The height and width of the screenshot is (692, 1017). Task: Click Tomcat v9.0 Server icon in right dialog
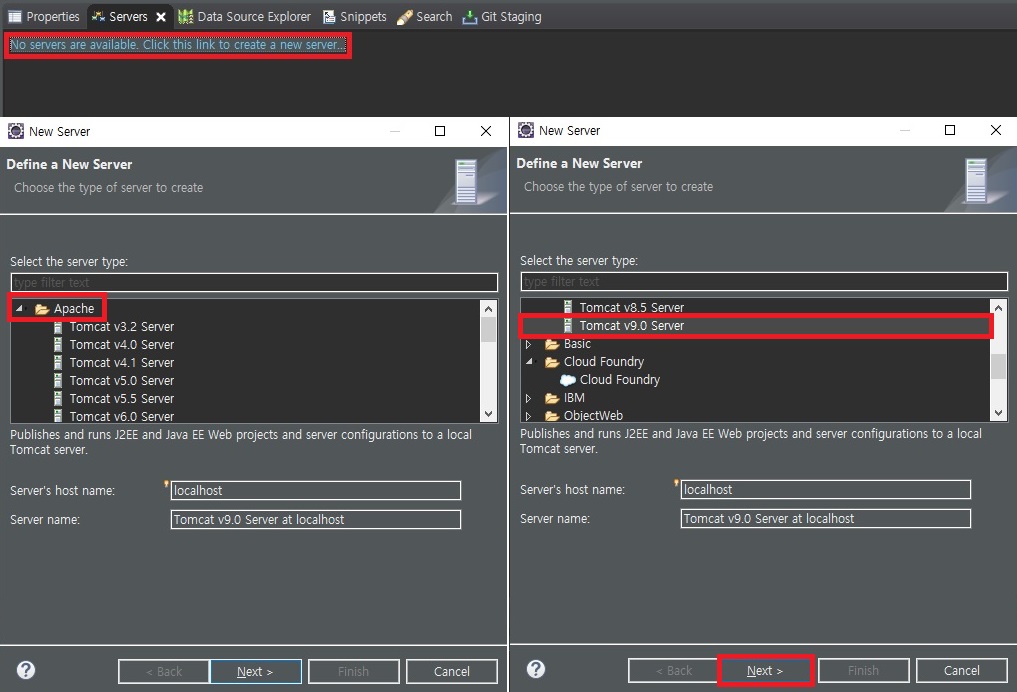[568, 326]
